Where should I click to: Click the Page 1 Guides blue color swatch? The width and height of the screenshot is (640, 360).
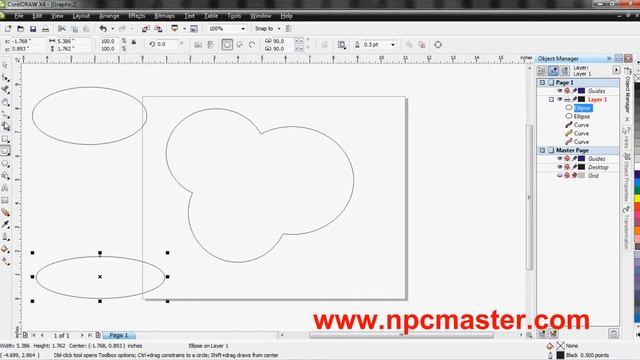[x=582, y=91]
